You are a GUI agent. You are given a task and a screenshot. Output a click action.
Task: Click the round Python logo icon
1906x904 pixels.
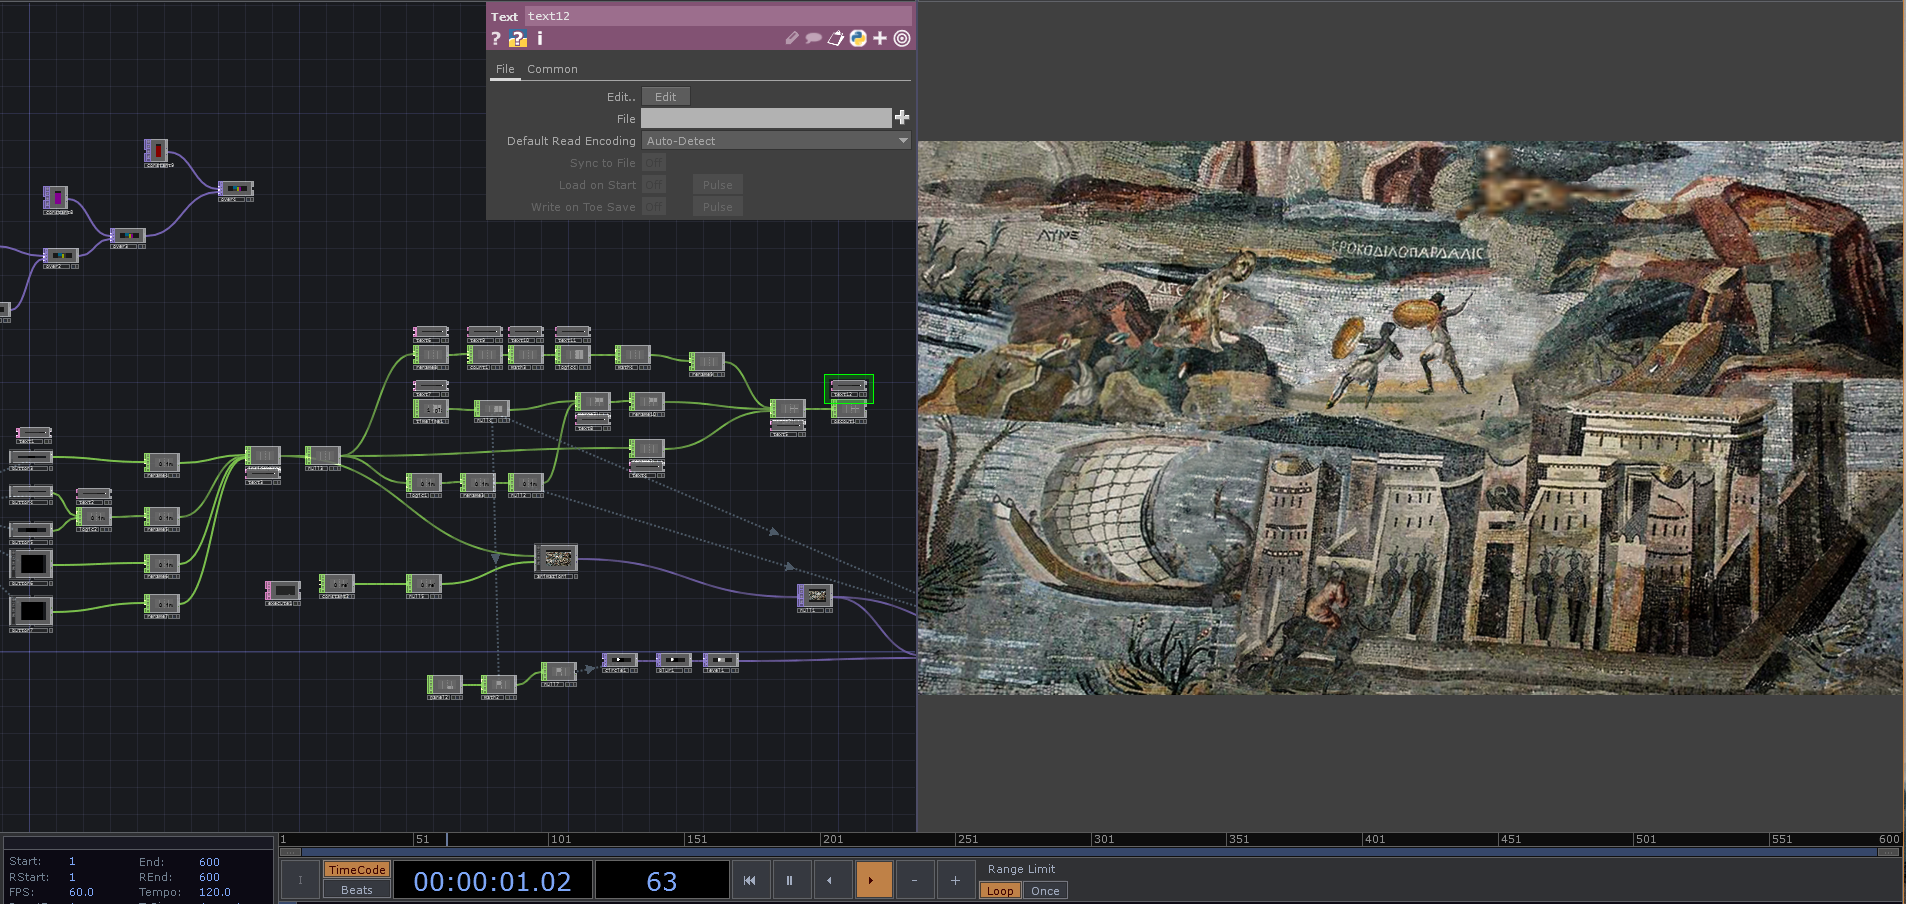858,38
